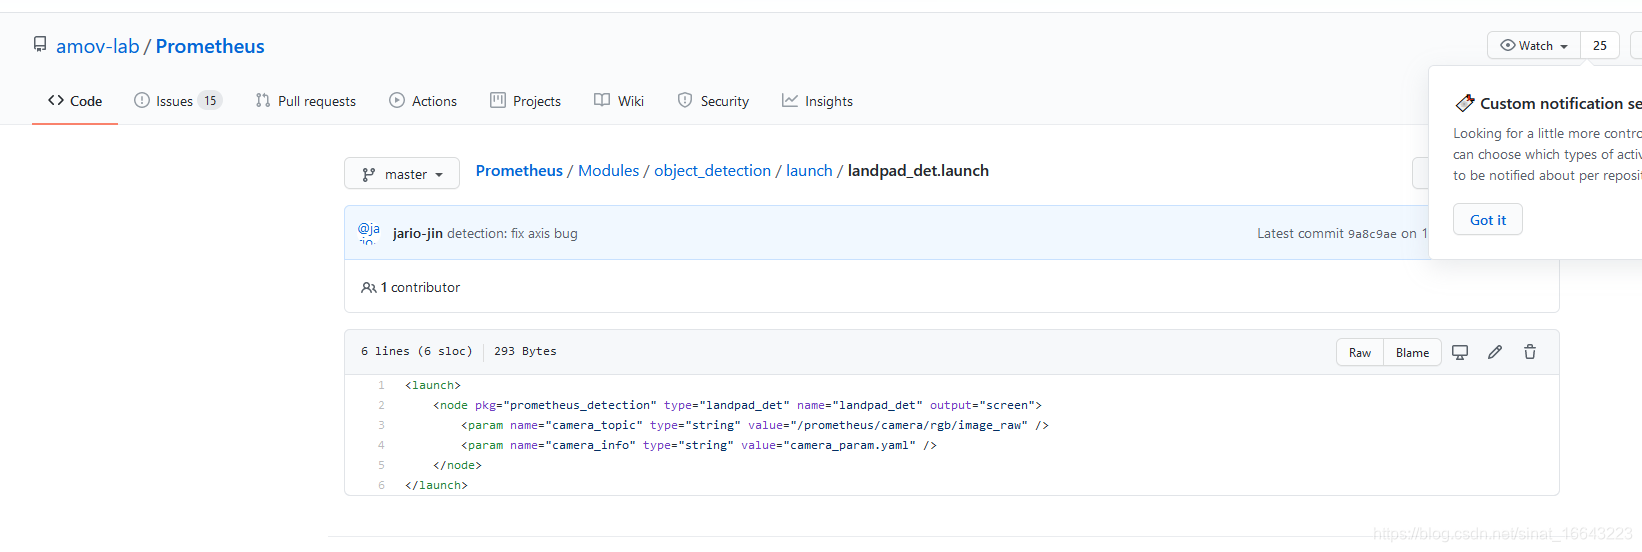Open the Insights tab

[817, 101]
